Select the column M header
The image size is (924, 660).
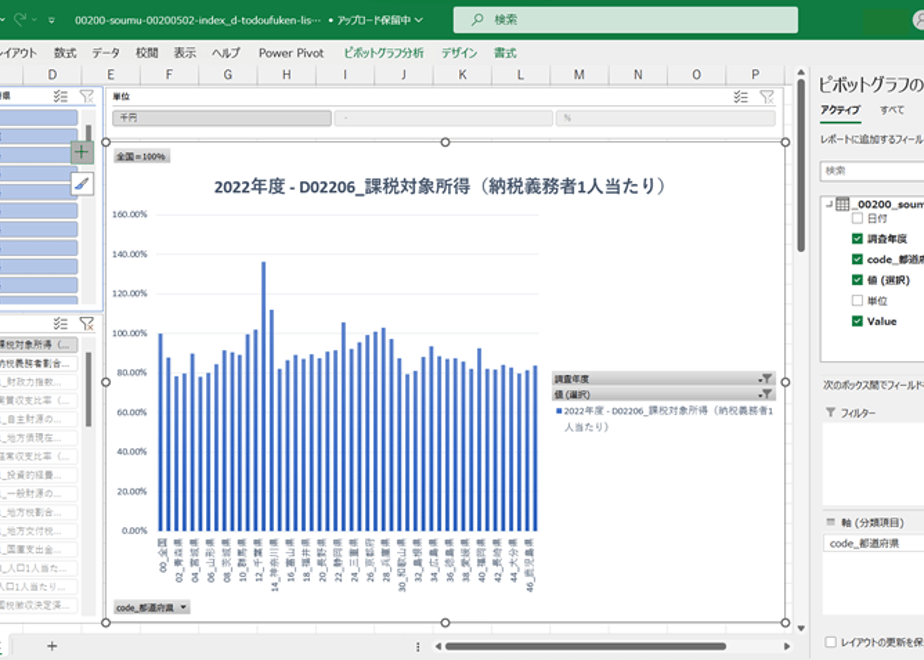579,75
